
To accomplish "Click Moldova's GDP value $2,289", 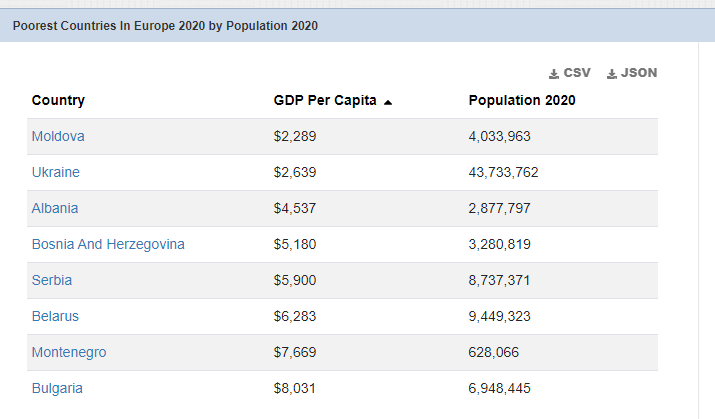I will tap(295, 136).
